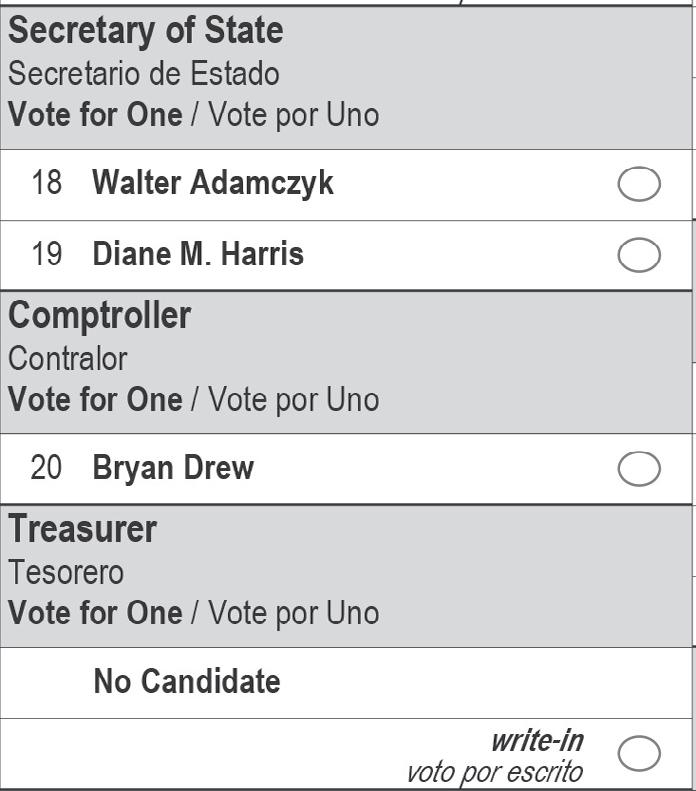The image size is (696, 791).
Task: Fill the oval for Walter Adamczyk
Action: 639,184
